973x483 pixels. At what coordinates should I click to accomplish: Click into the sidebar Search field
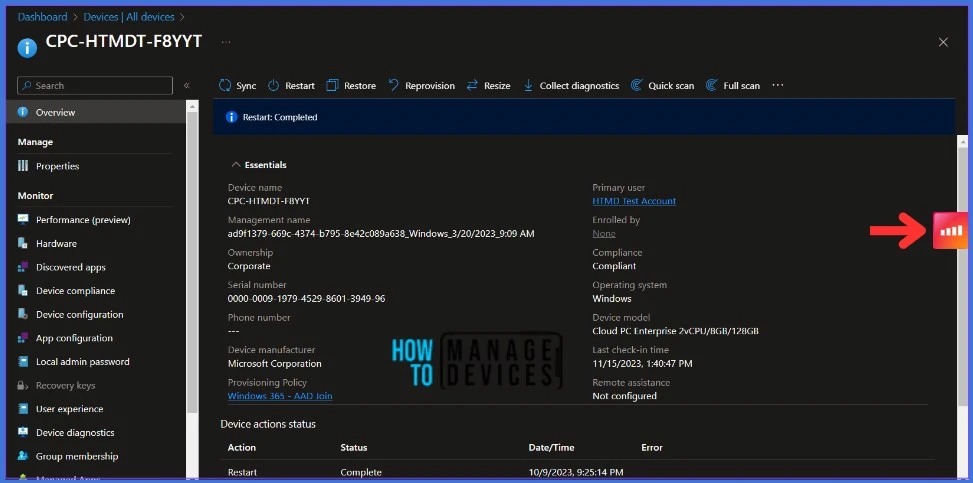click(x=95, y=86)
